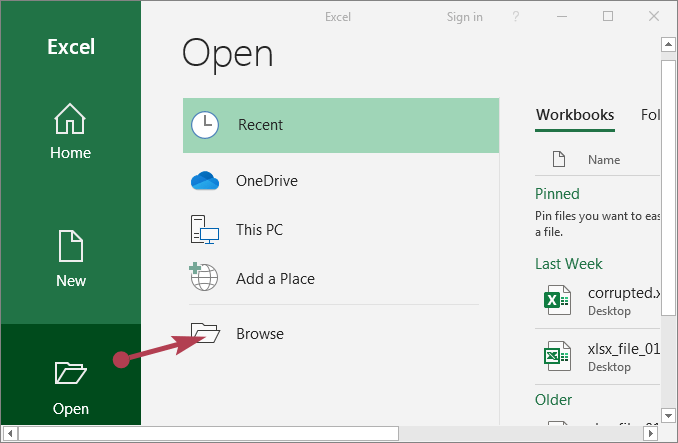
Task: Click the horizontal scrollbar thumb
Action: 208,433
